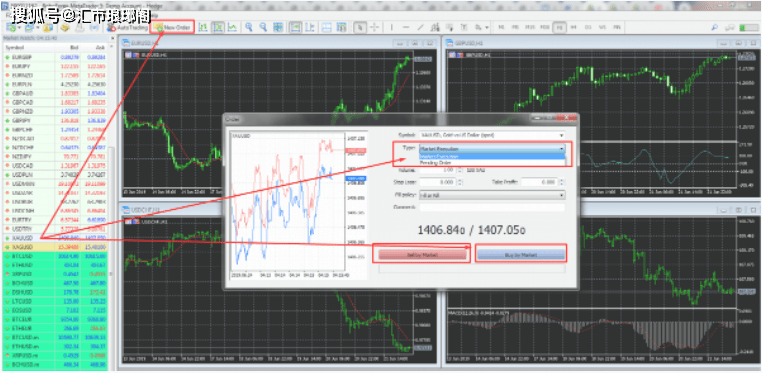The height and width of the screenshot is (373, 762).
Task: Click the trendline drawing tool
Action: tap(420, 27)
